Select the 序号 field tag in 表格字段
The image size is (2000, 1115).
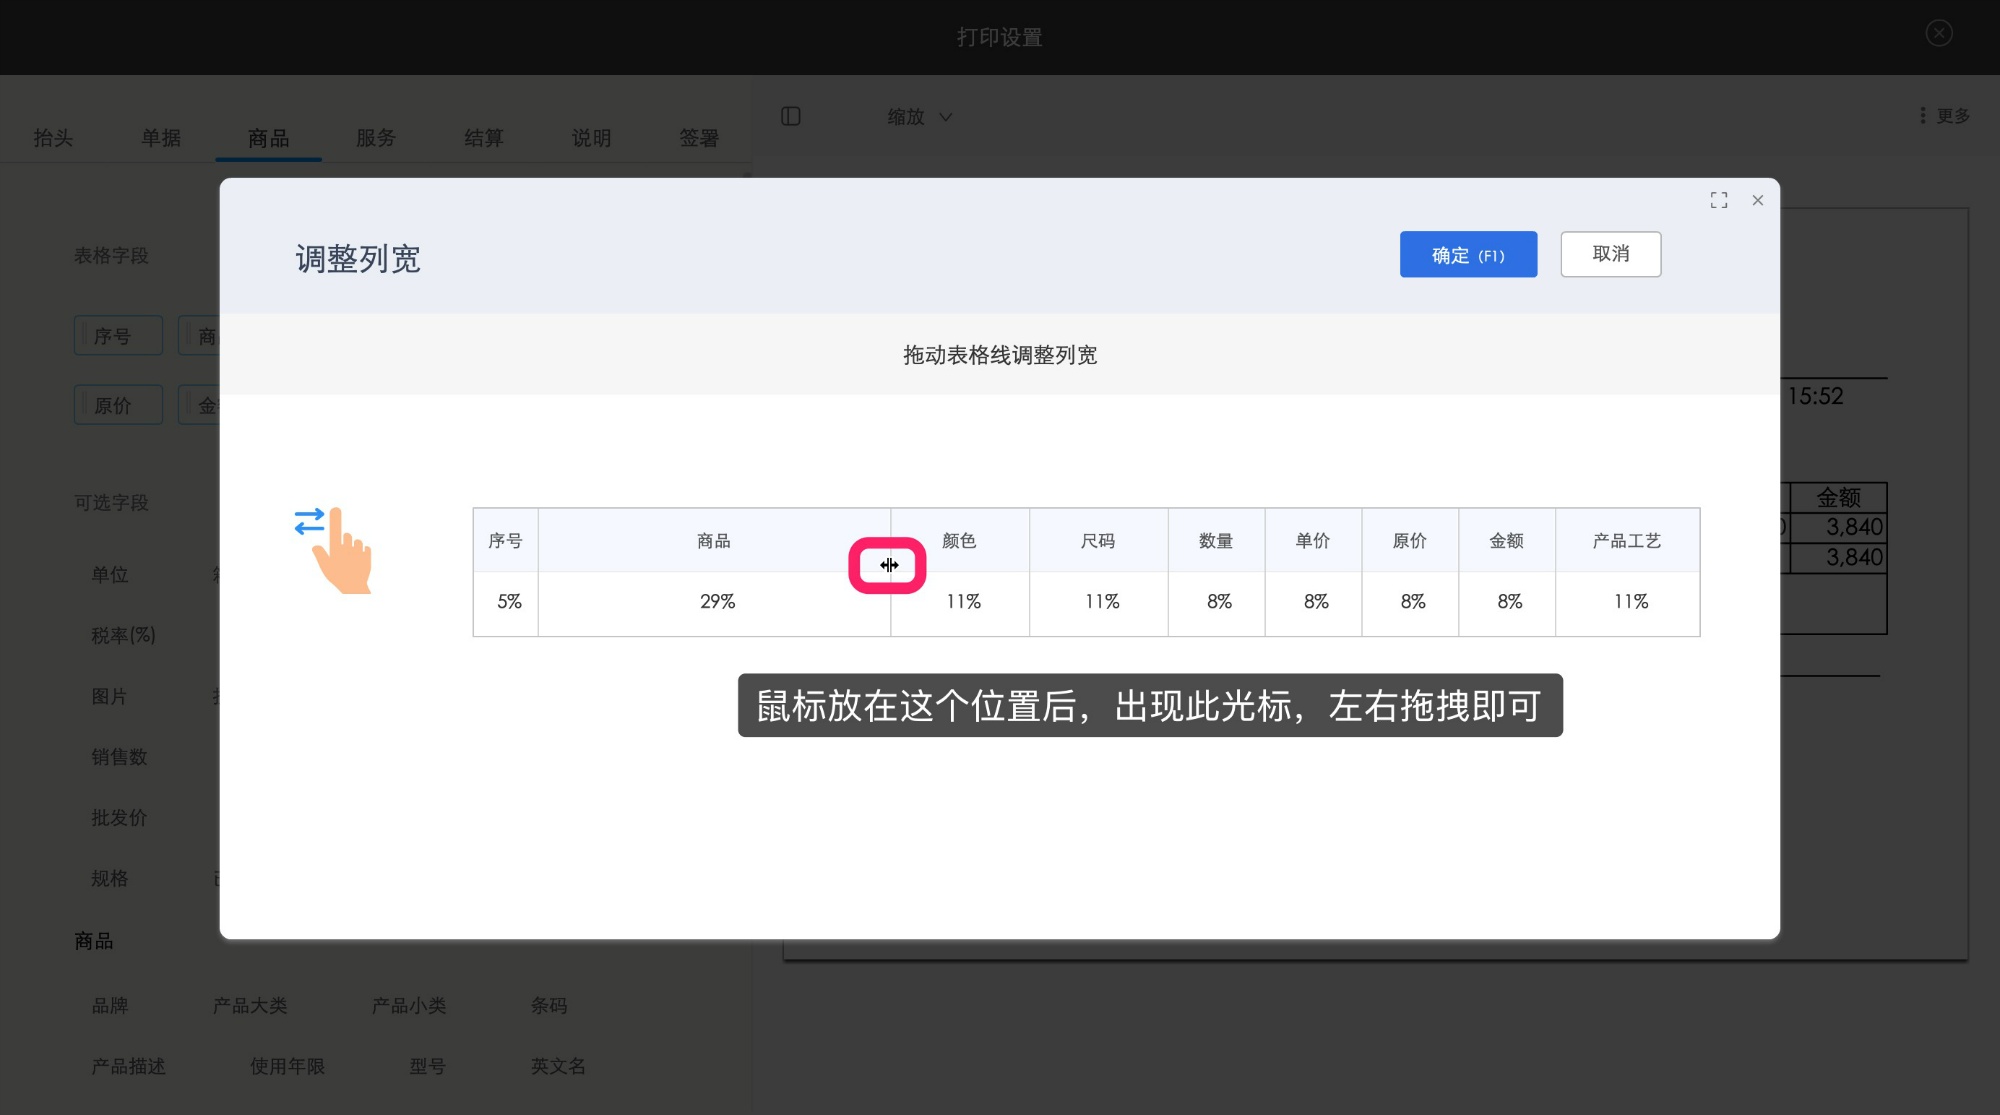tap(118, 336)
